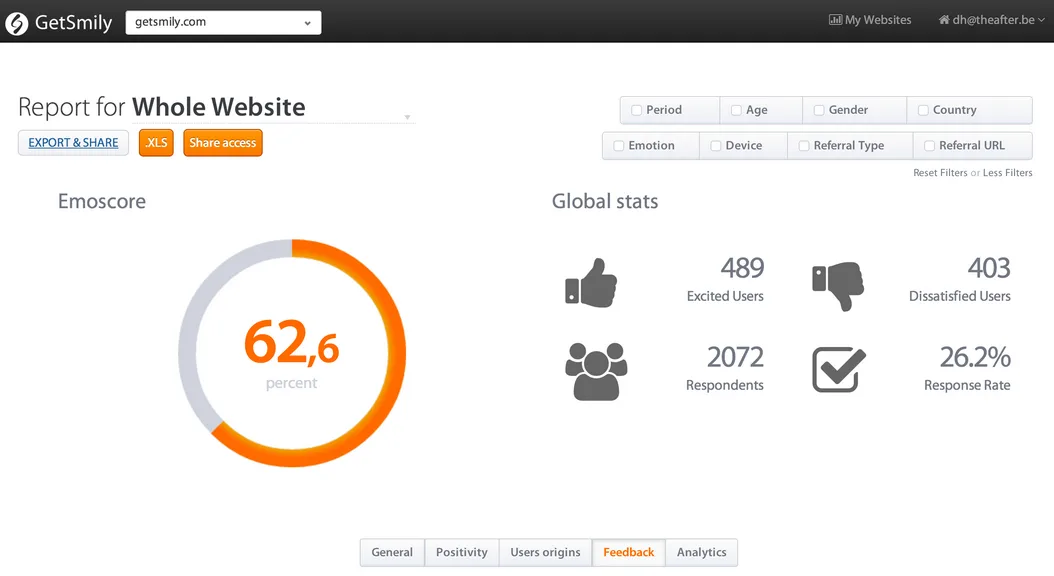Click the orange Emoscore gauge arc
The image size is (1054, 576).
[x=395, y=353]
